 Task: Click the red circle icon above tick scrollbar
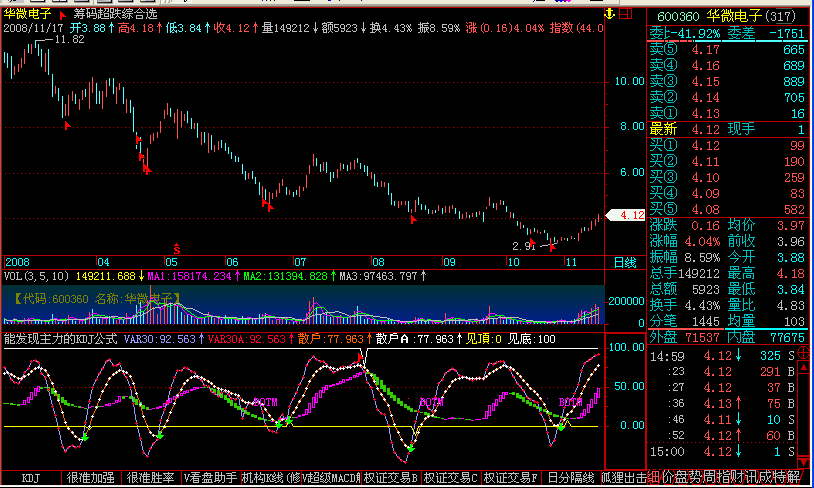click(803, 353)
